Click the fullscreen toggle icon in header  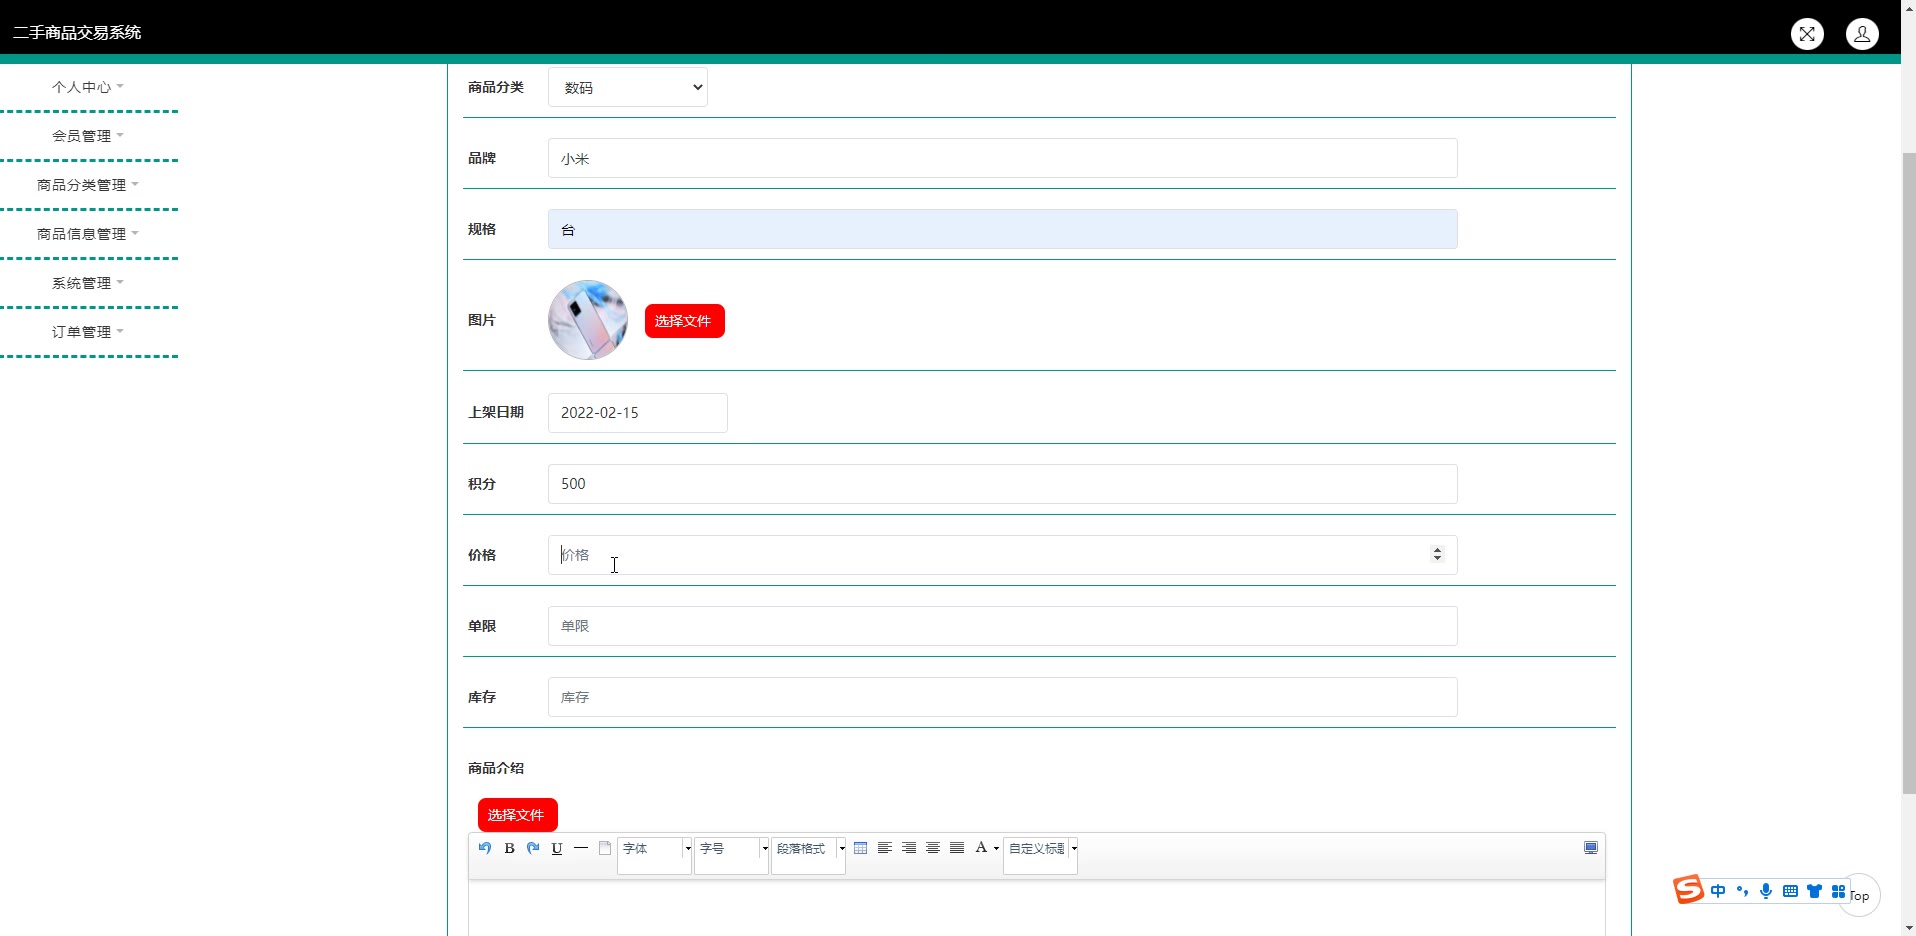[x=1807, y=34]
